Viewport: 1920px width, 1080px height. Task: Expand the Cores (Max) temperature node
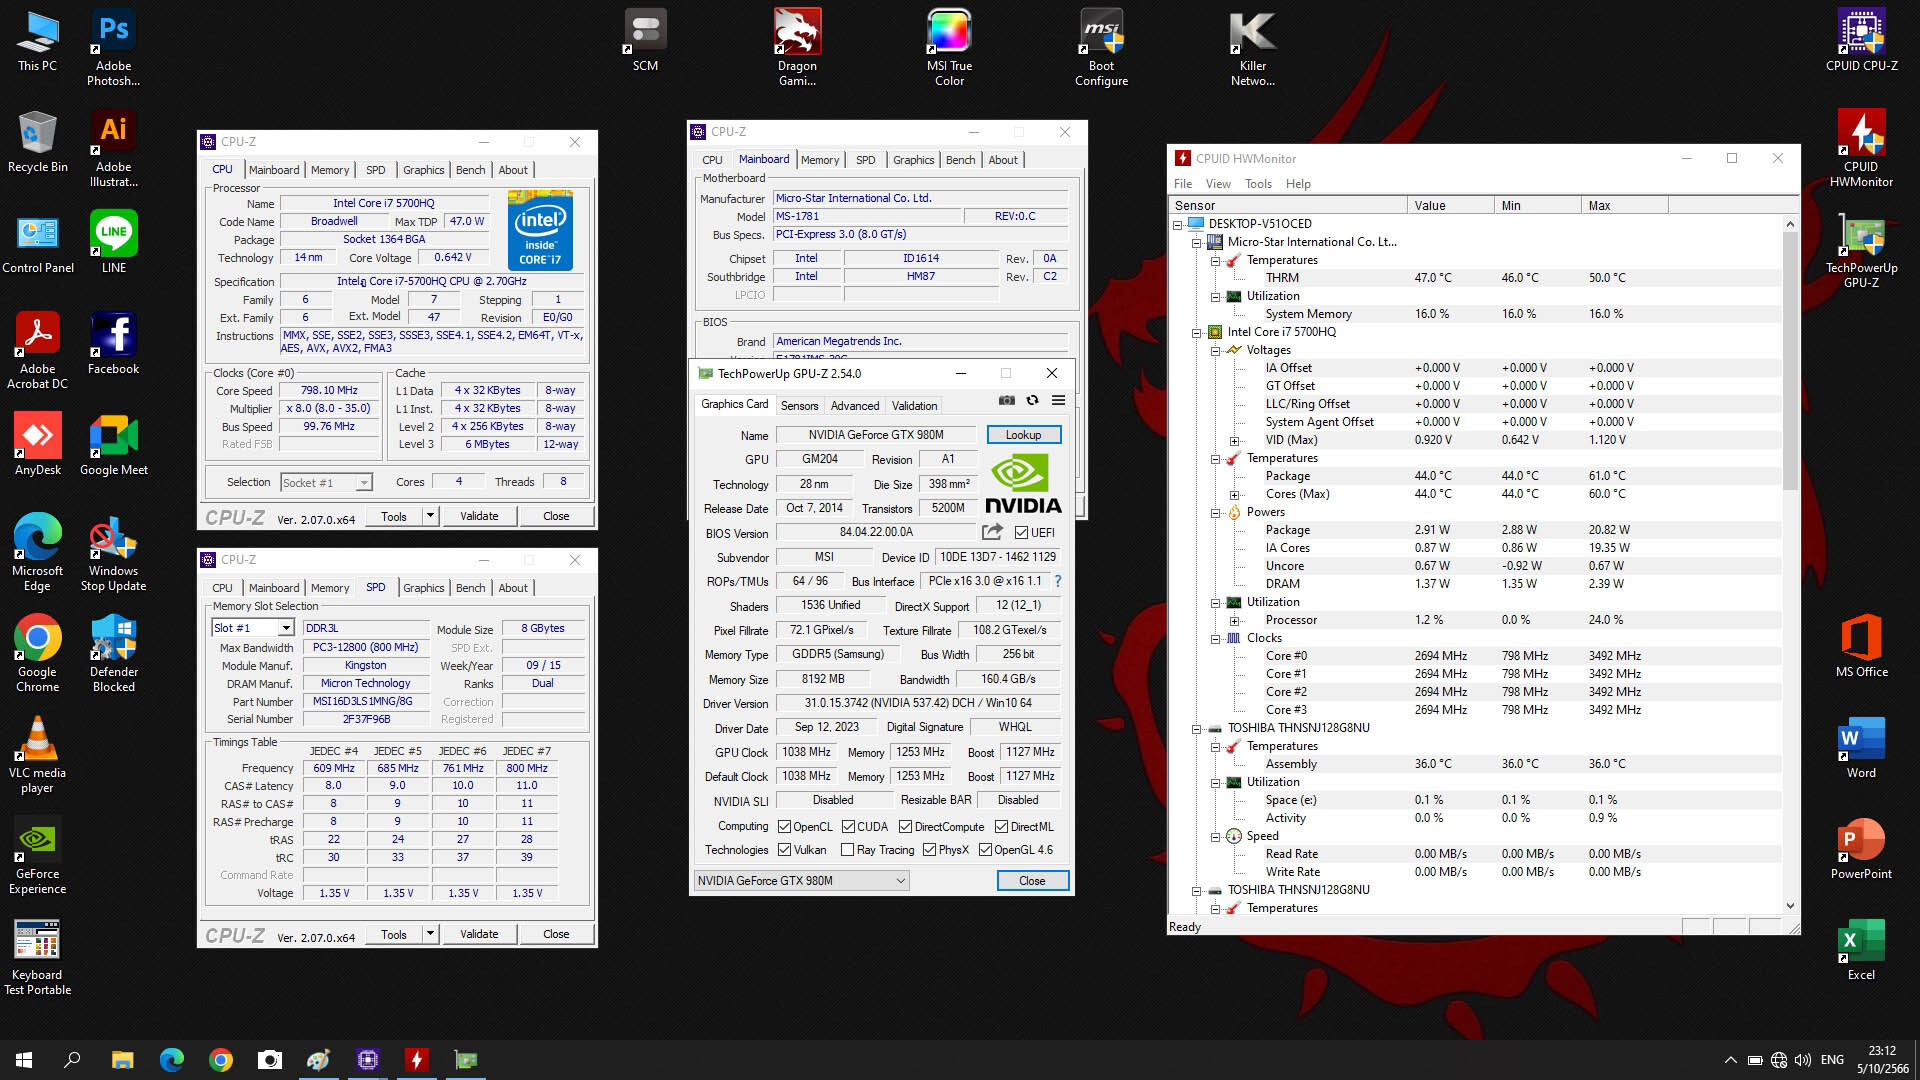pos(1234,494)
